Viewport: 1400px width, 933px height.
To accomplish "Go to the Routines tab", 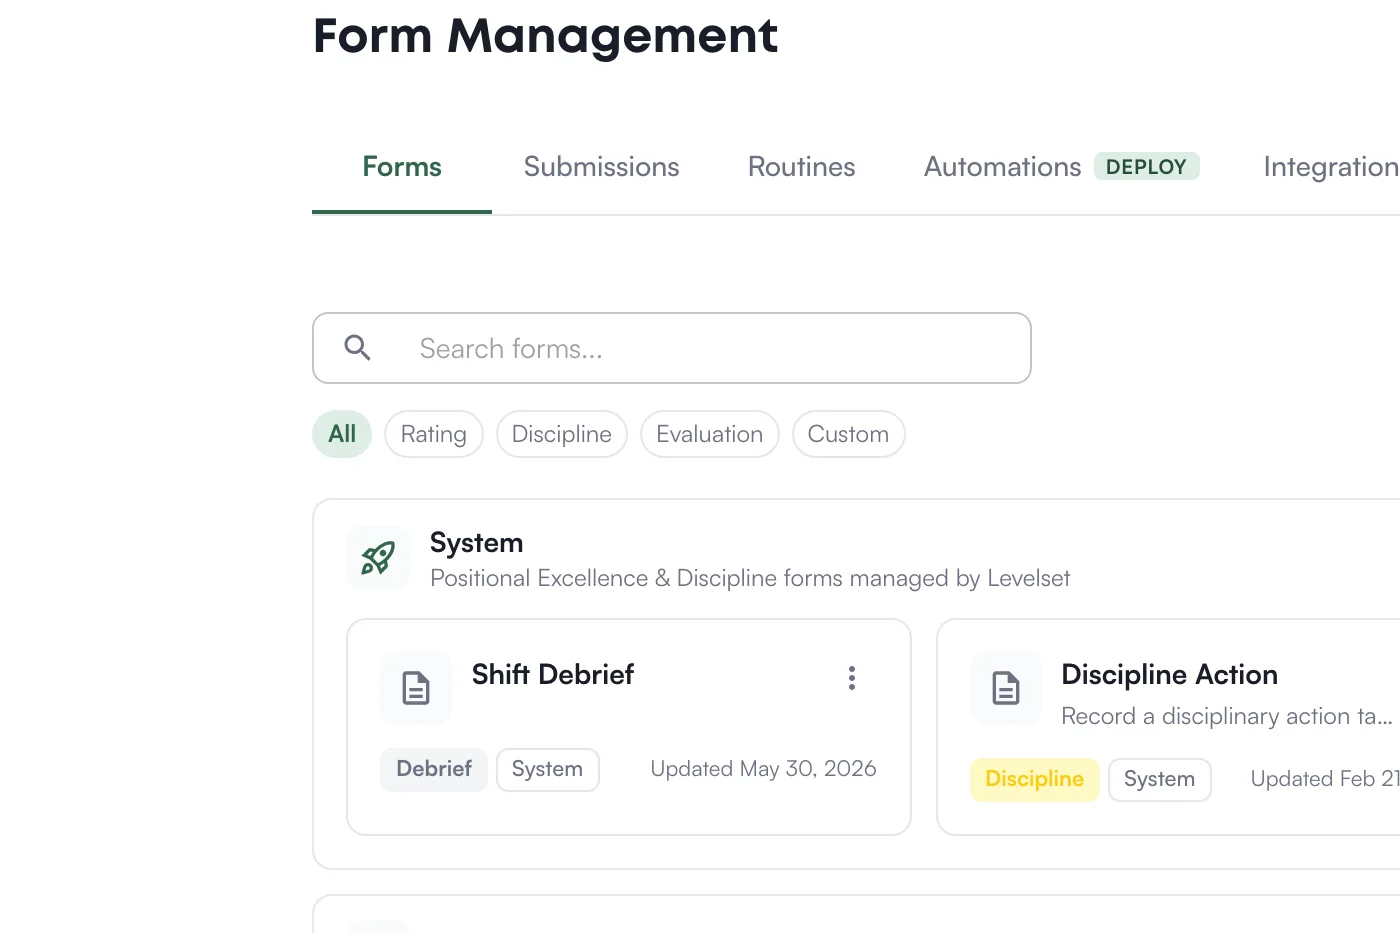I will (802, 167).
